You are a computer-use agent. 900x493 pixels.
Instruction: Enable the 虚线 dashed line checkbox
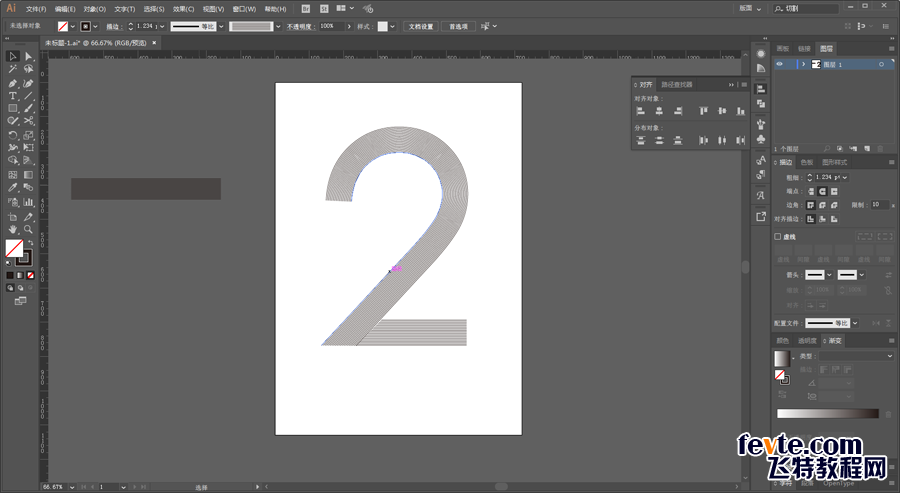click(x=778, y=236)
